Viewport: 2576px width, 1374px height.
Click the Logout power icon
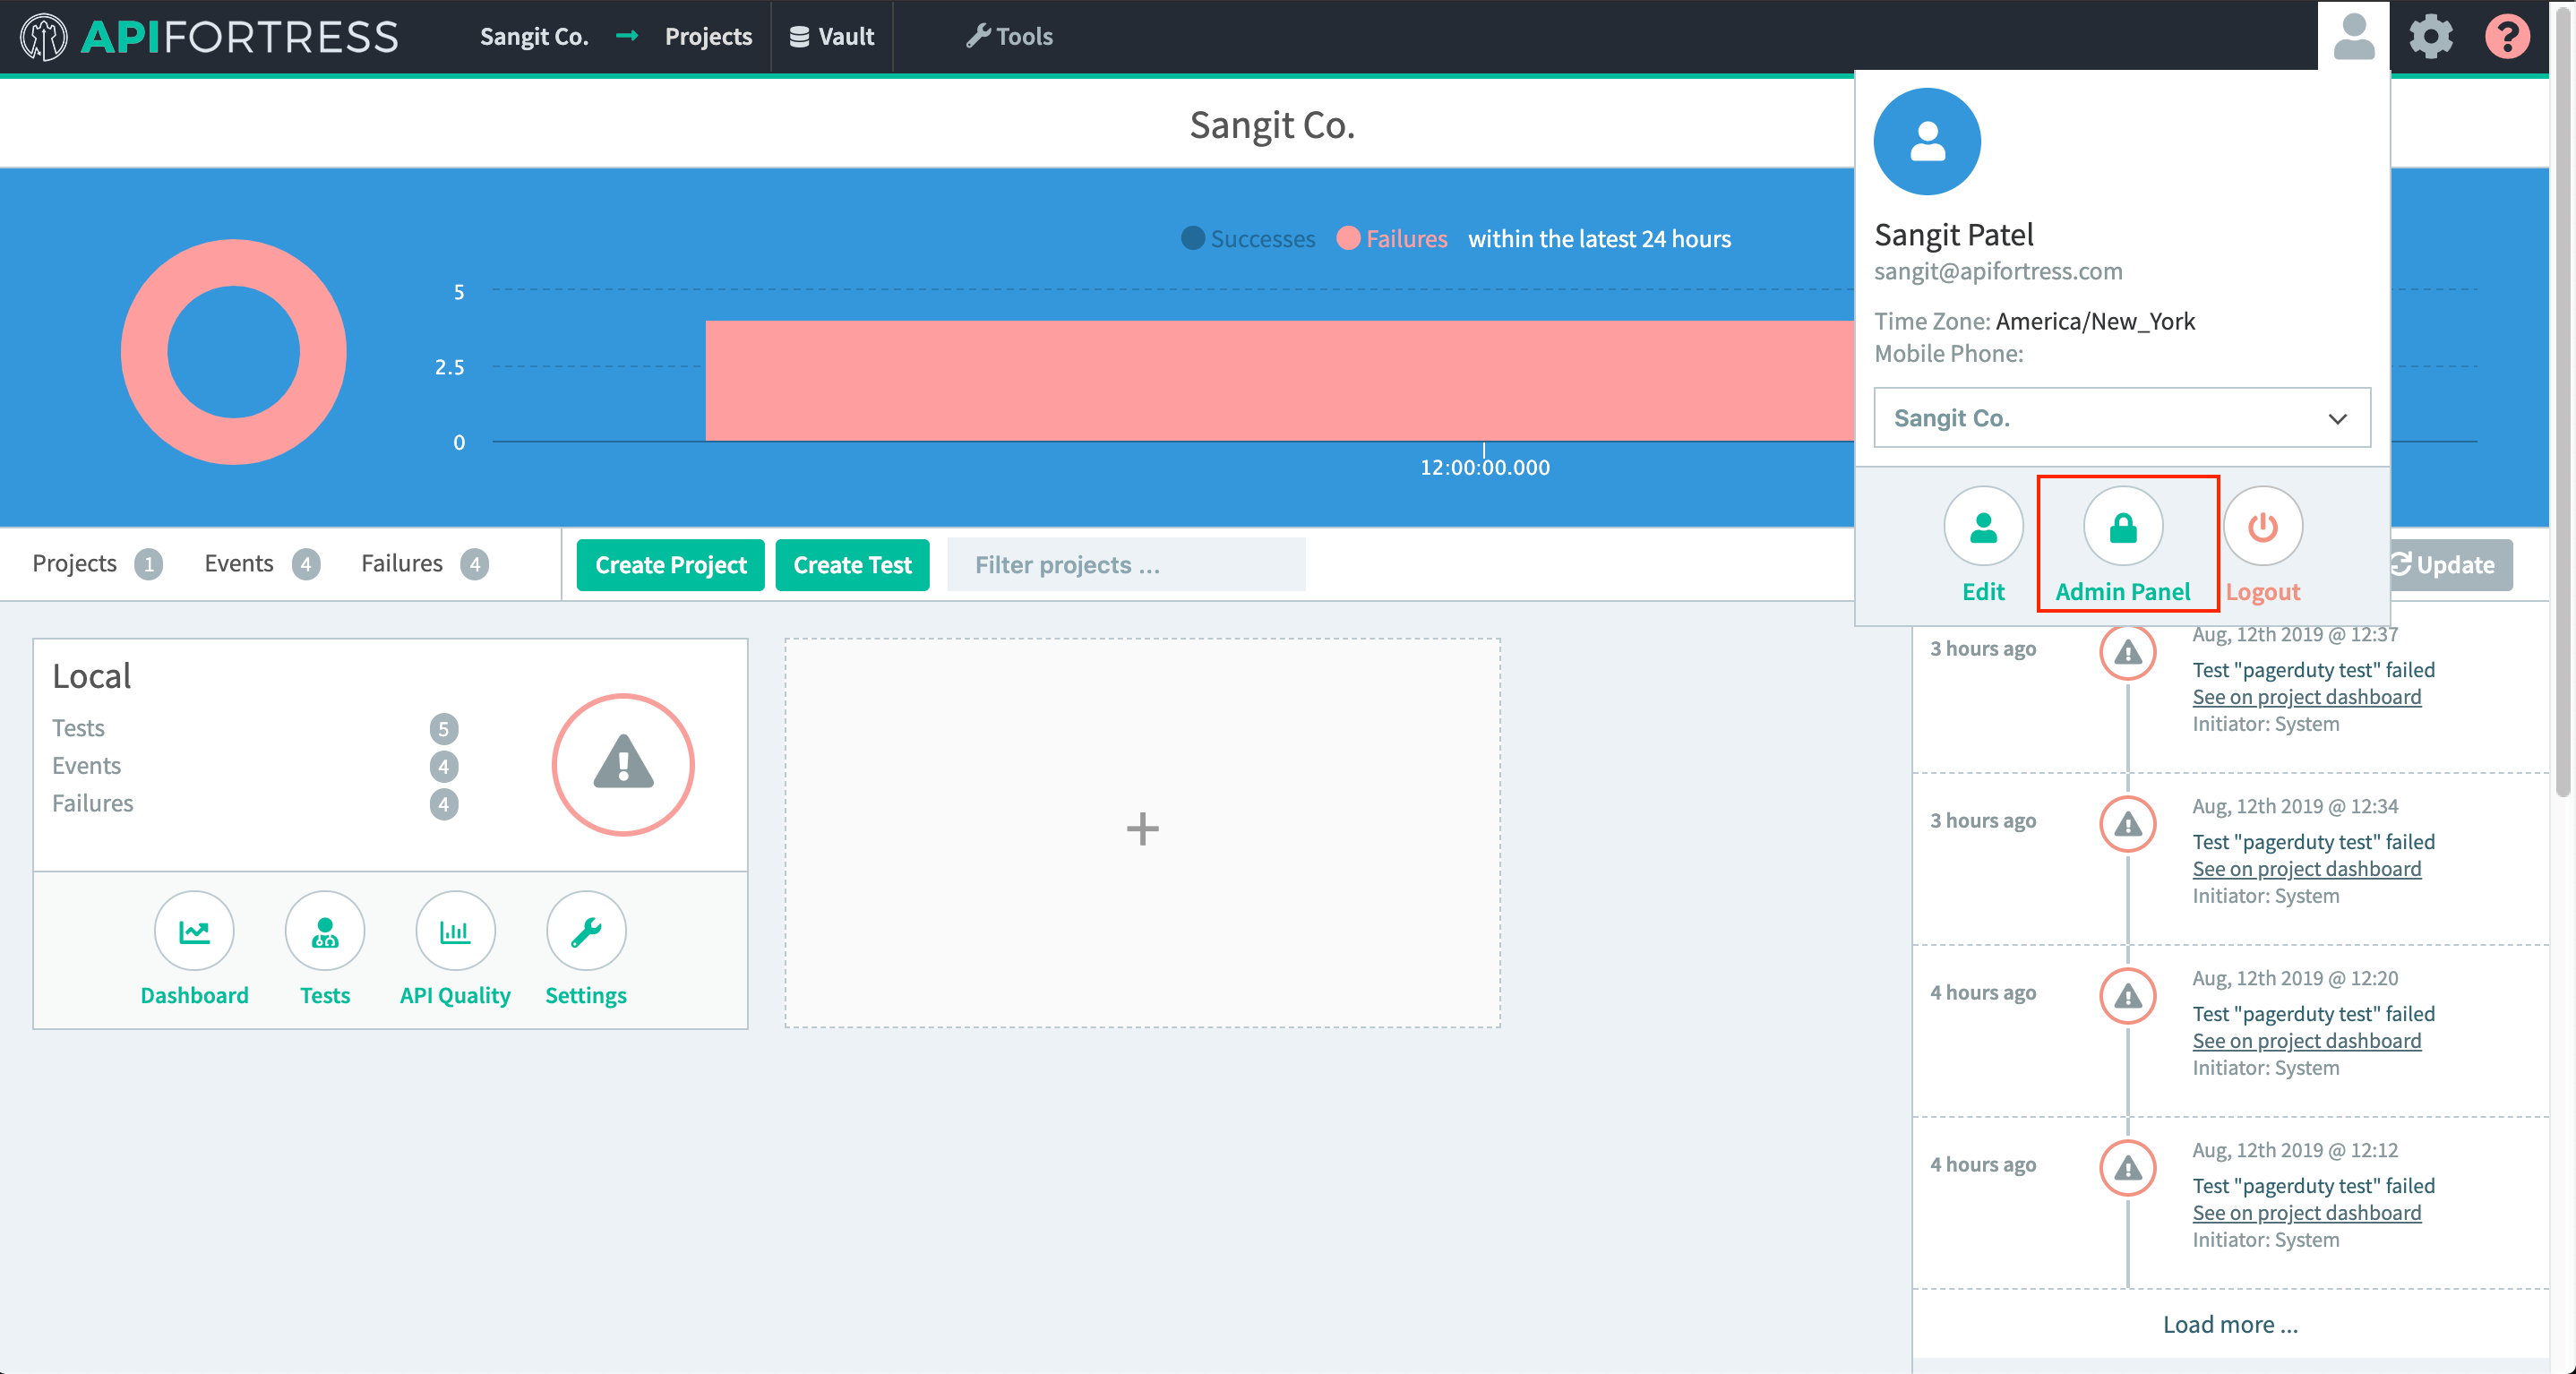click(x=2262, y=526)
